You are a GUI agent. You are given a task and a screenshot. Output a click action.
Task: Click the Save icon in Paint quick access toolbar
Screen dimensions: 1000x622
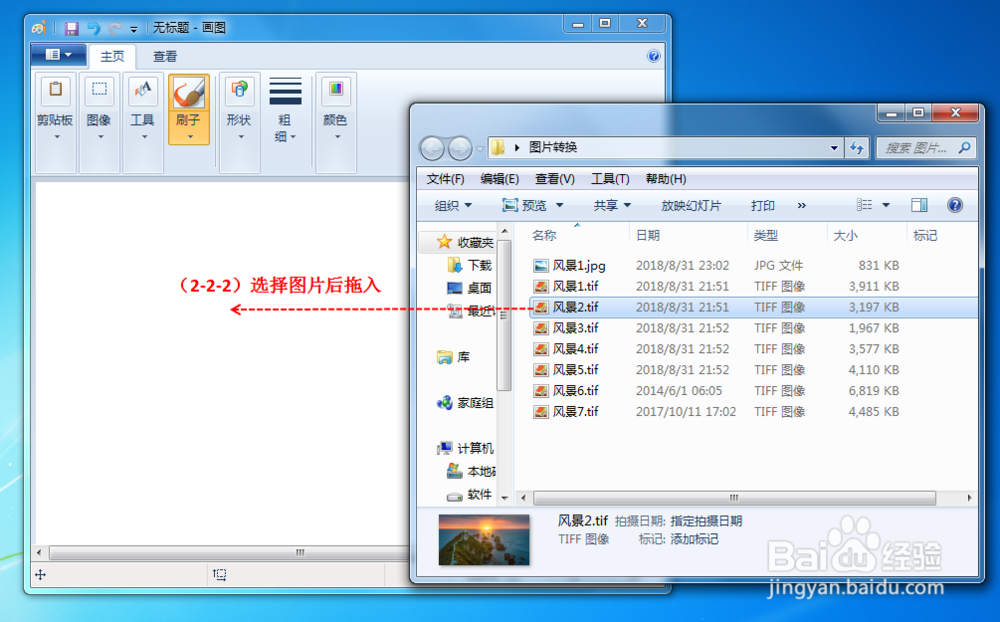point(70,28)
